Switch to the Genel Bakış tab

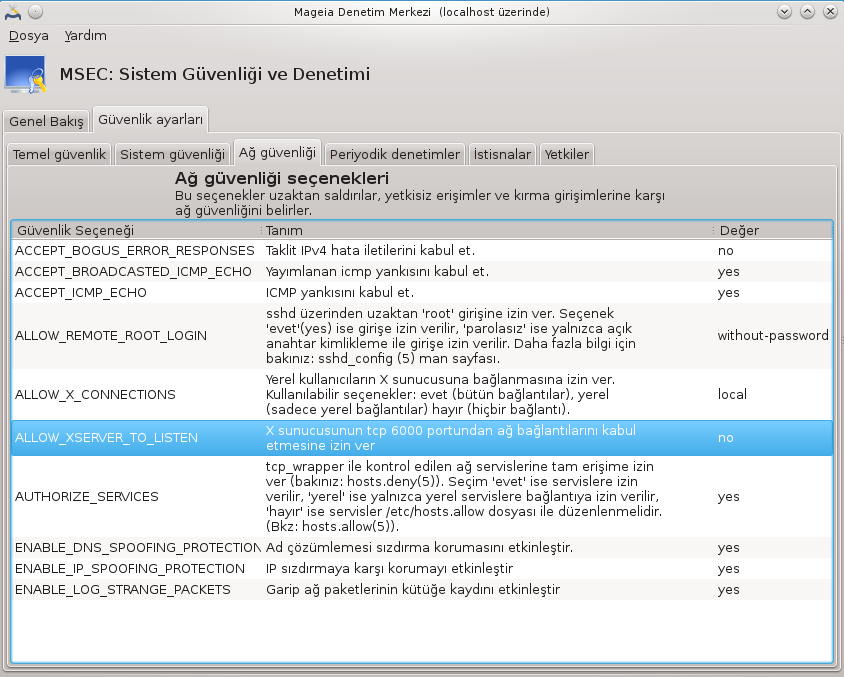[x=46, y=121]
